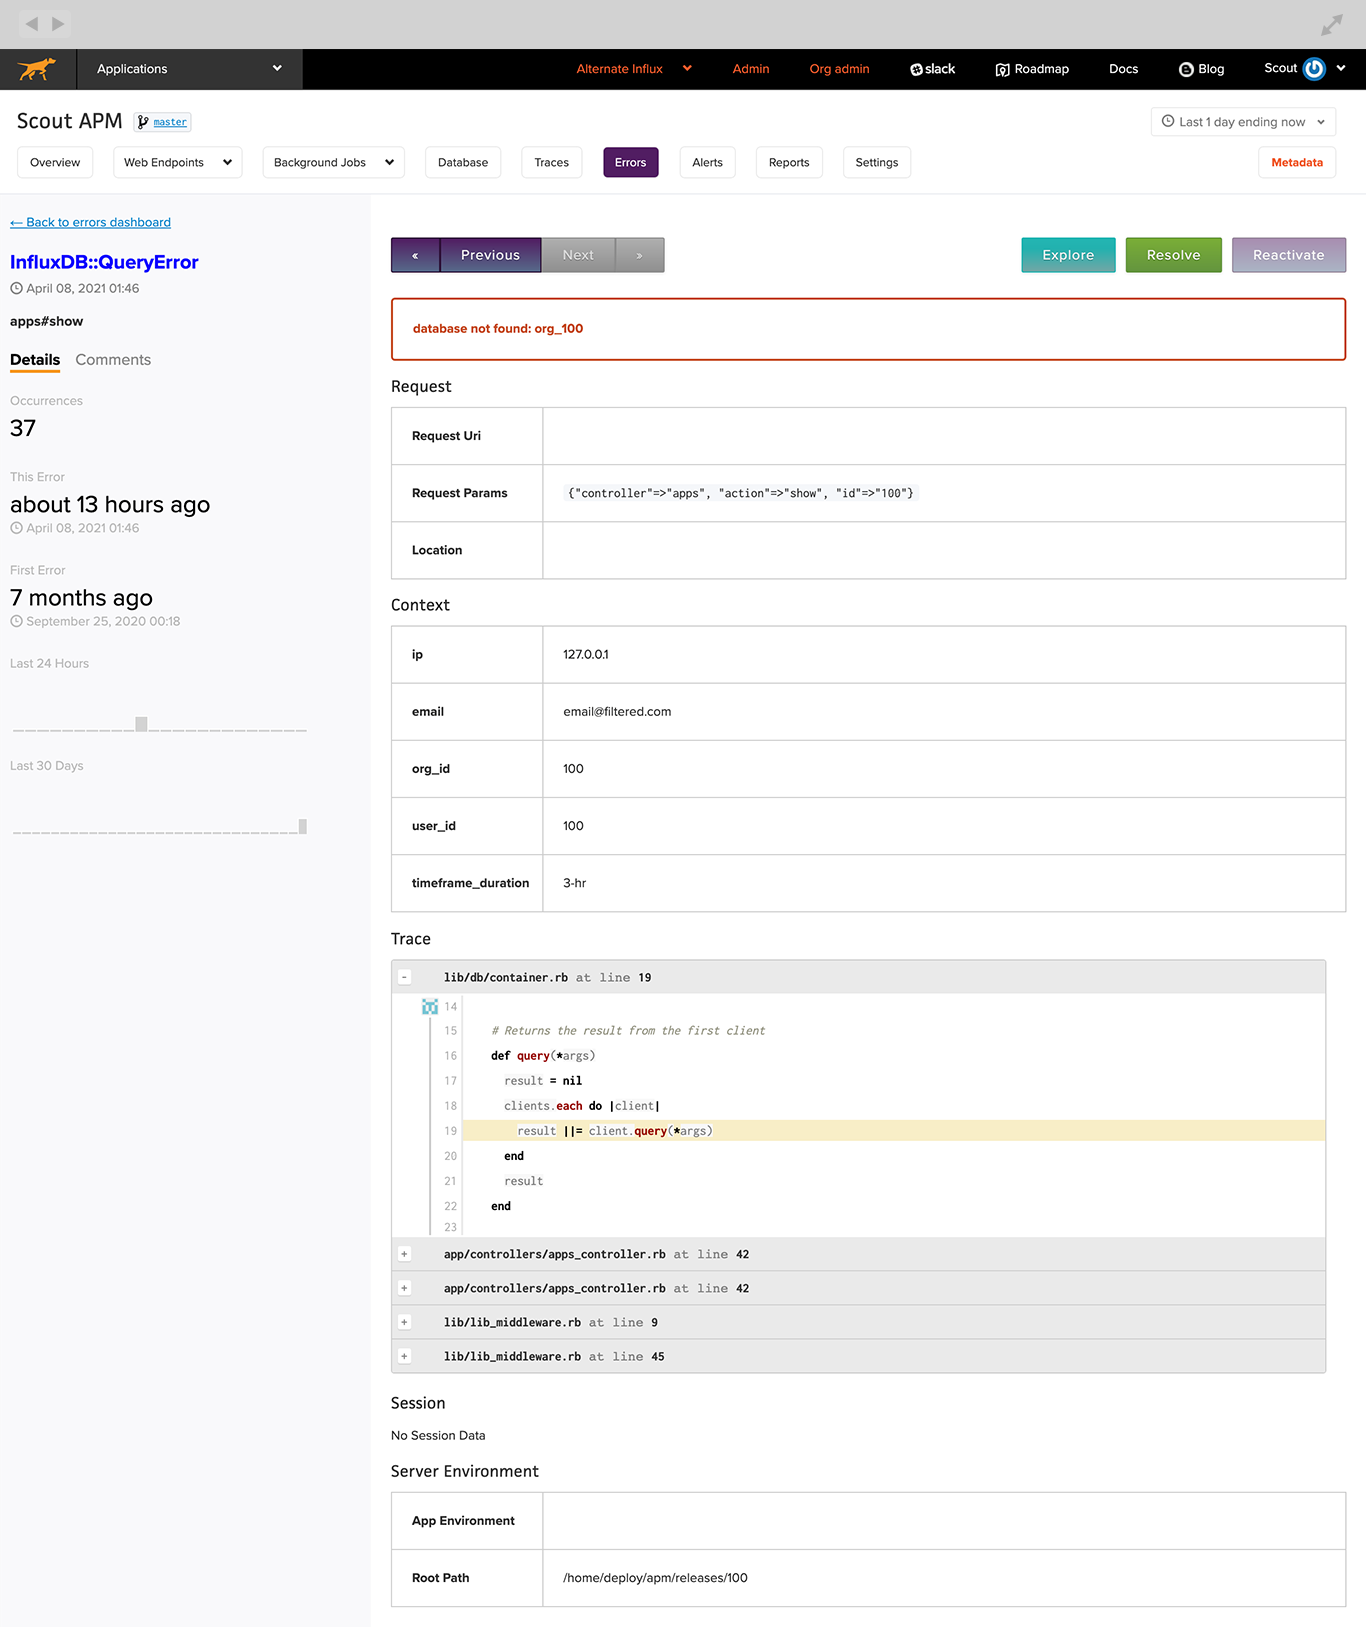
Task: Open the Docs link
Action: click(x=1123, y=69)
